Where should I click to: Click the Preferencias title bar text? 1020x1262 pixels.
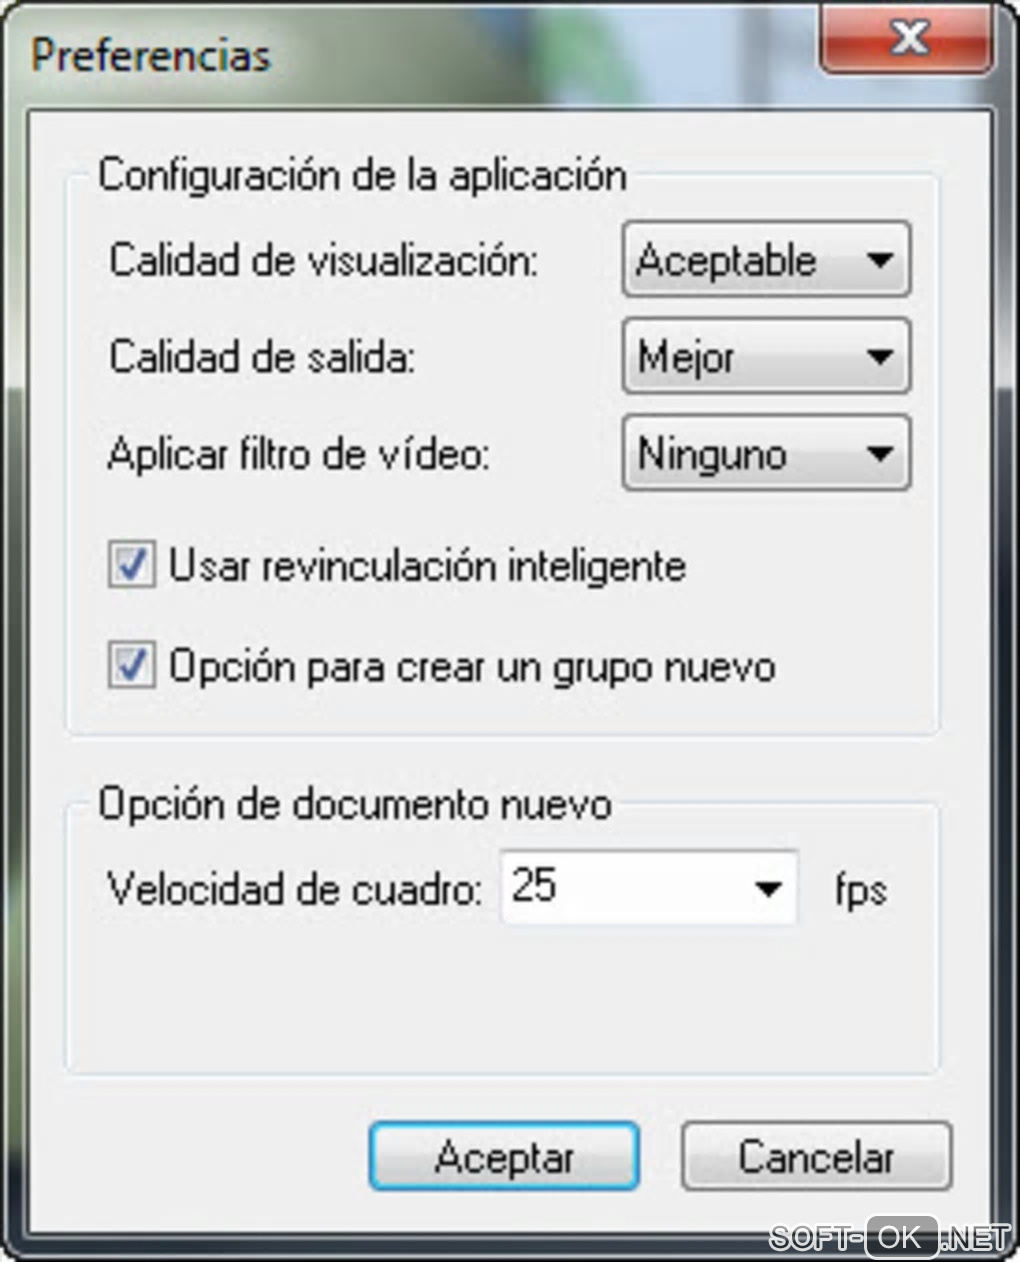151,55
